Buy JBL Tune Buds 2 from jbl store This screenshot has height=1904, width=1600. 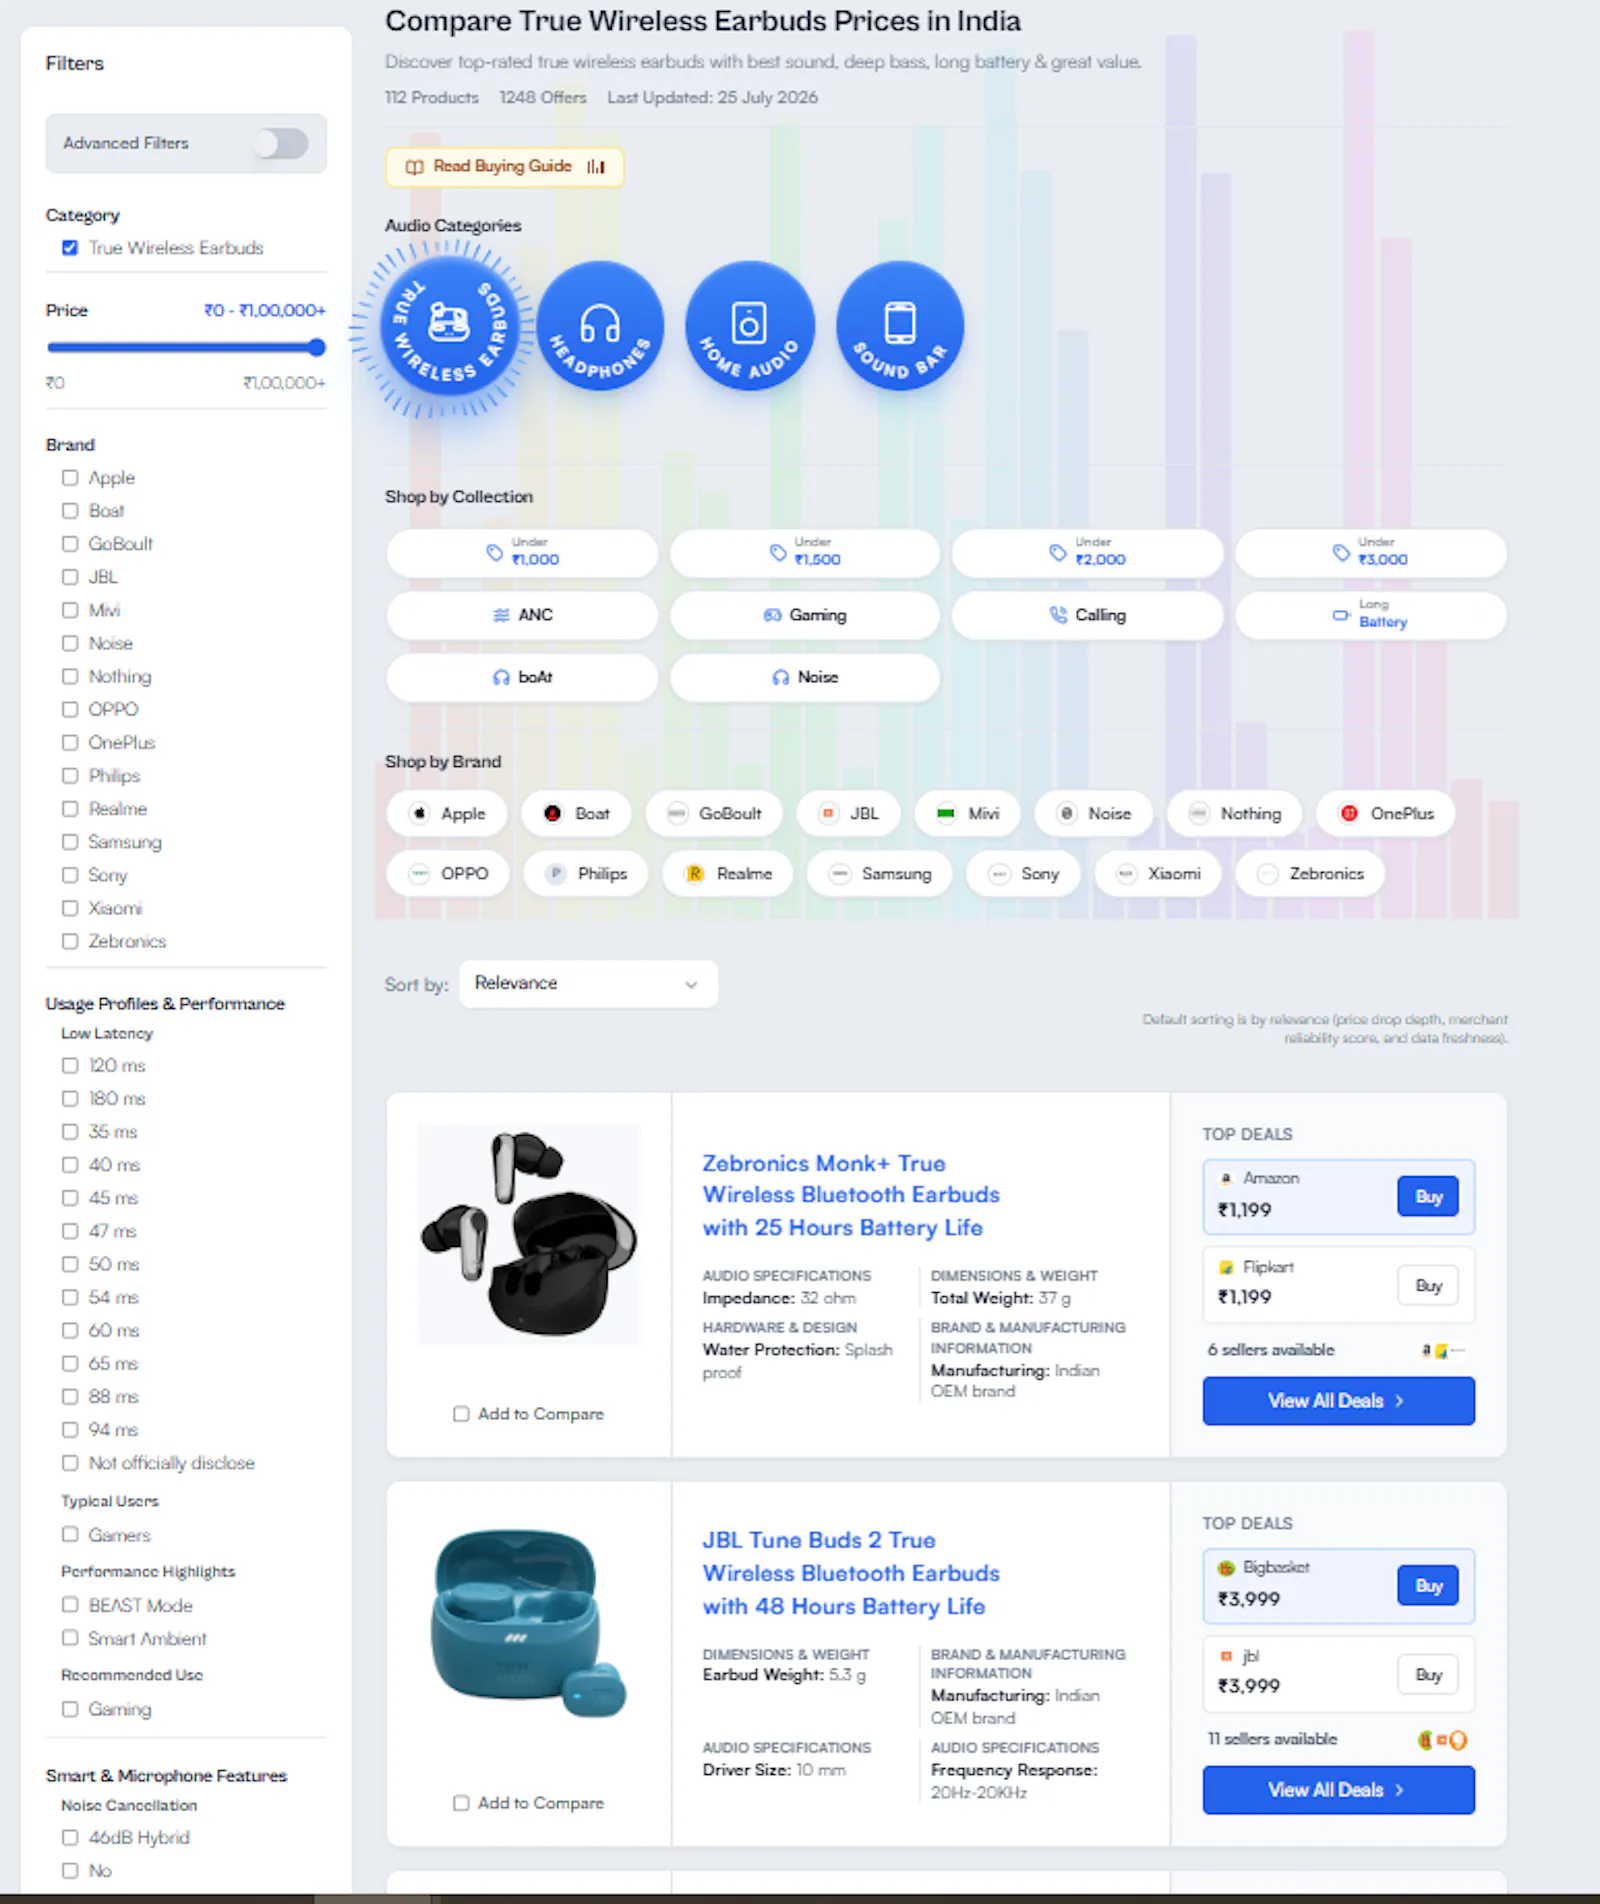(x=1428, y=1675)
